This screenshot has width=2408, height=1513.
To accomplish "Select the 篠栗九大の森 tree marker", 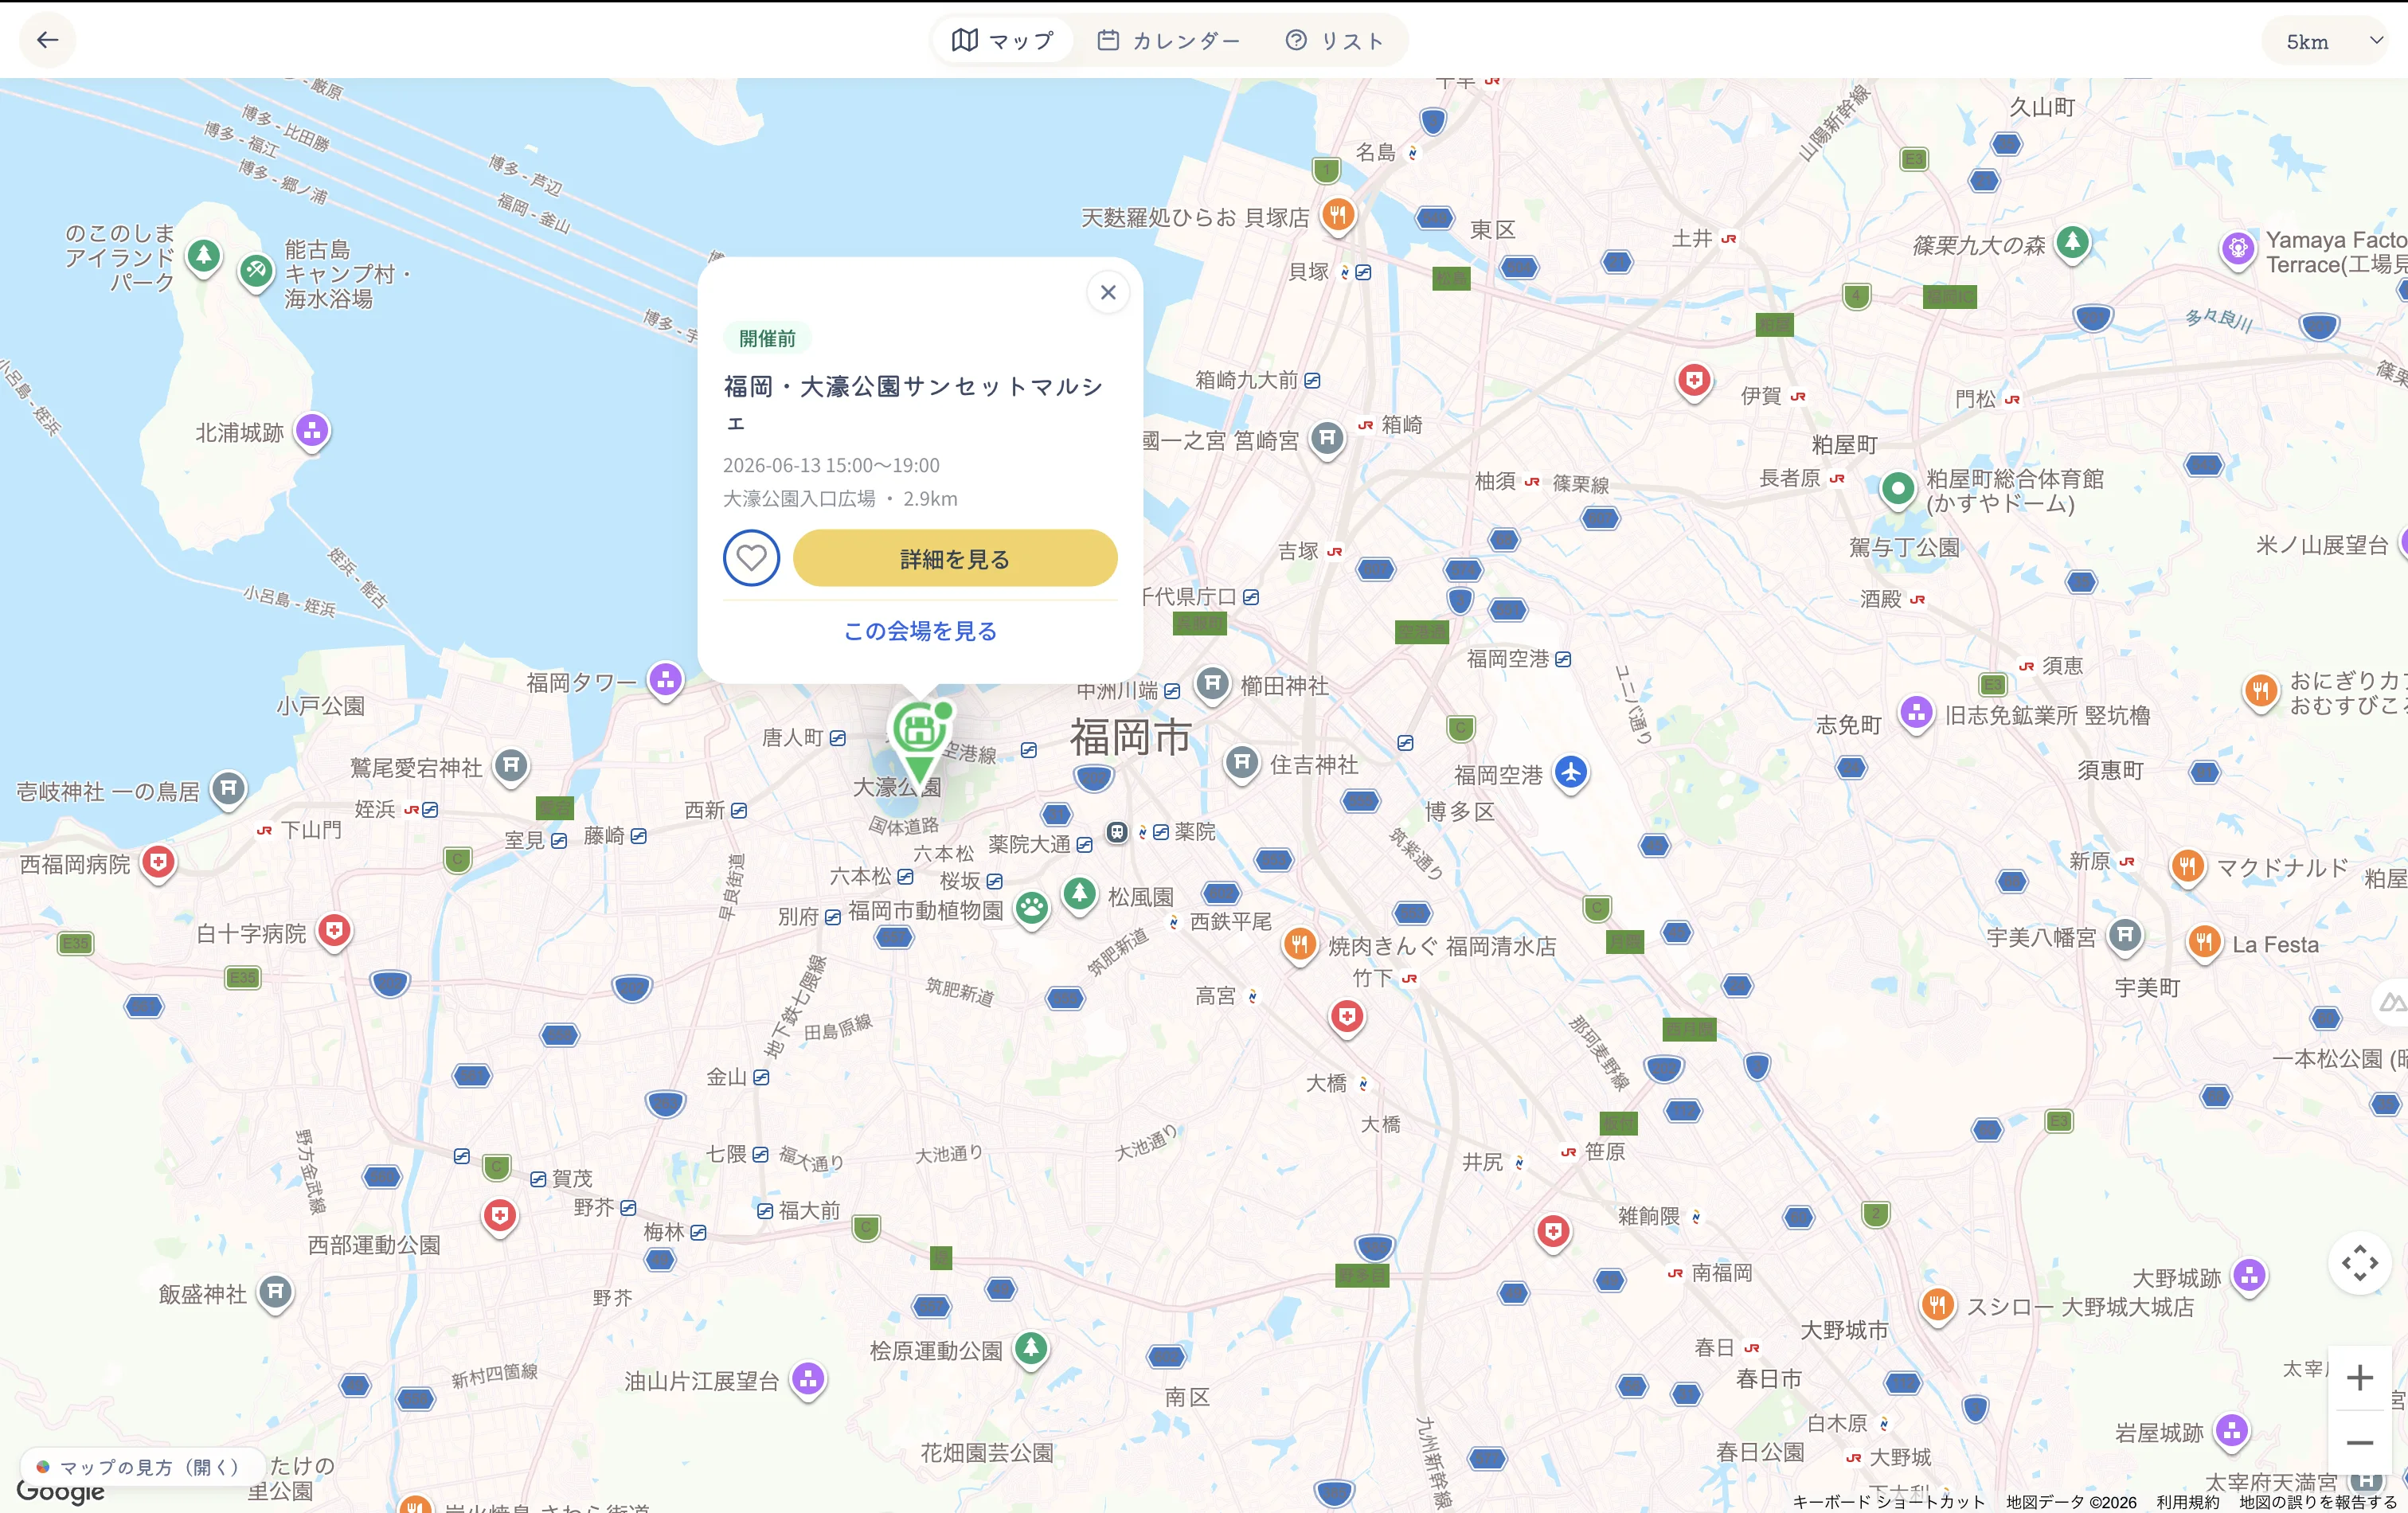I will pos(2072,243).
